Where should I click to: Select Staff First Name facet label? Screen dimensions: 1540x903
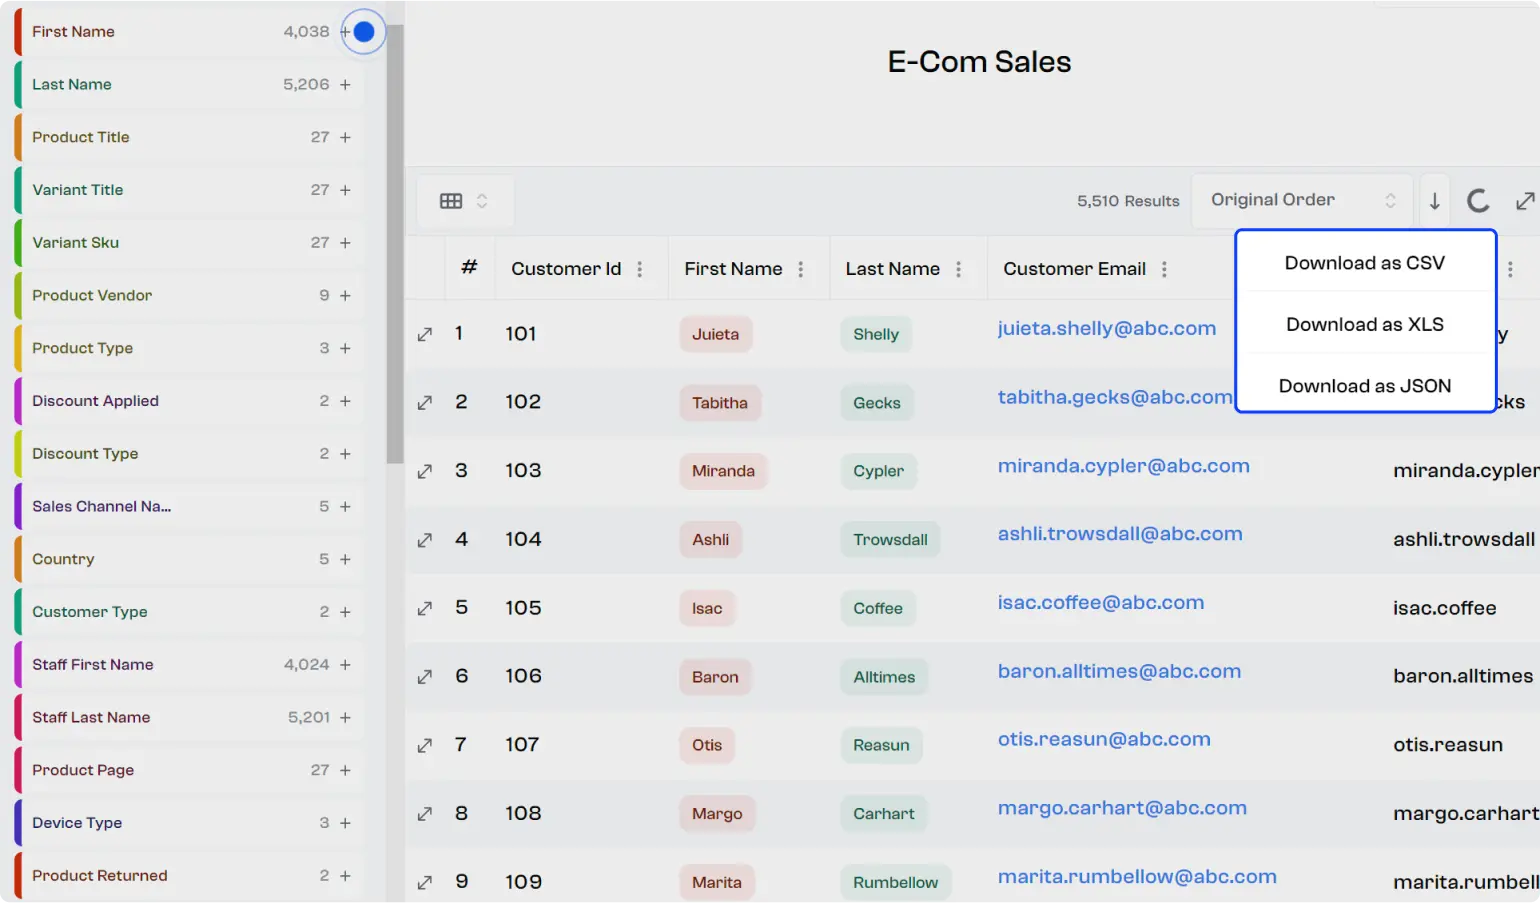(93, 665)
